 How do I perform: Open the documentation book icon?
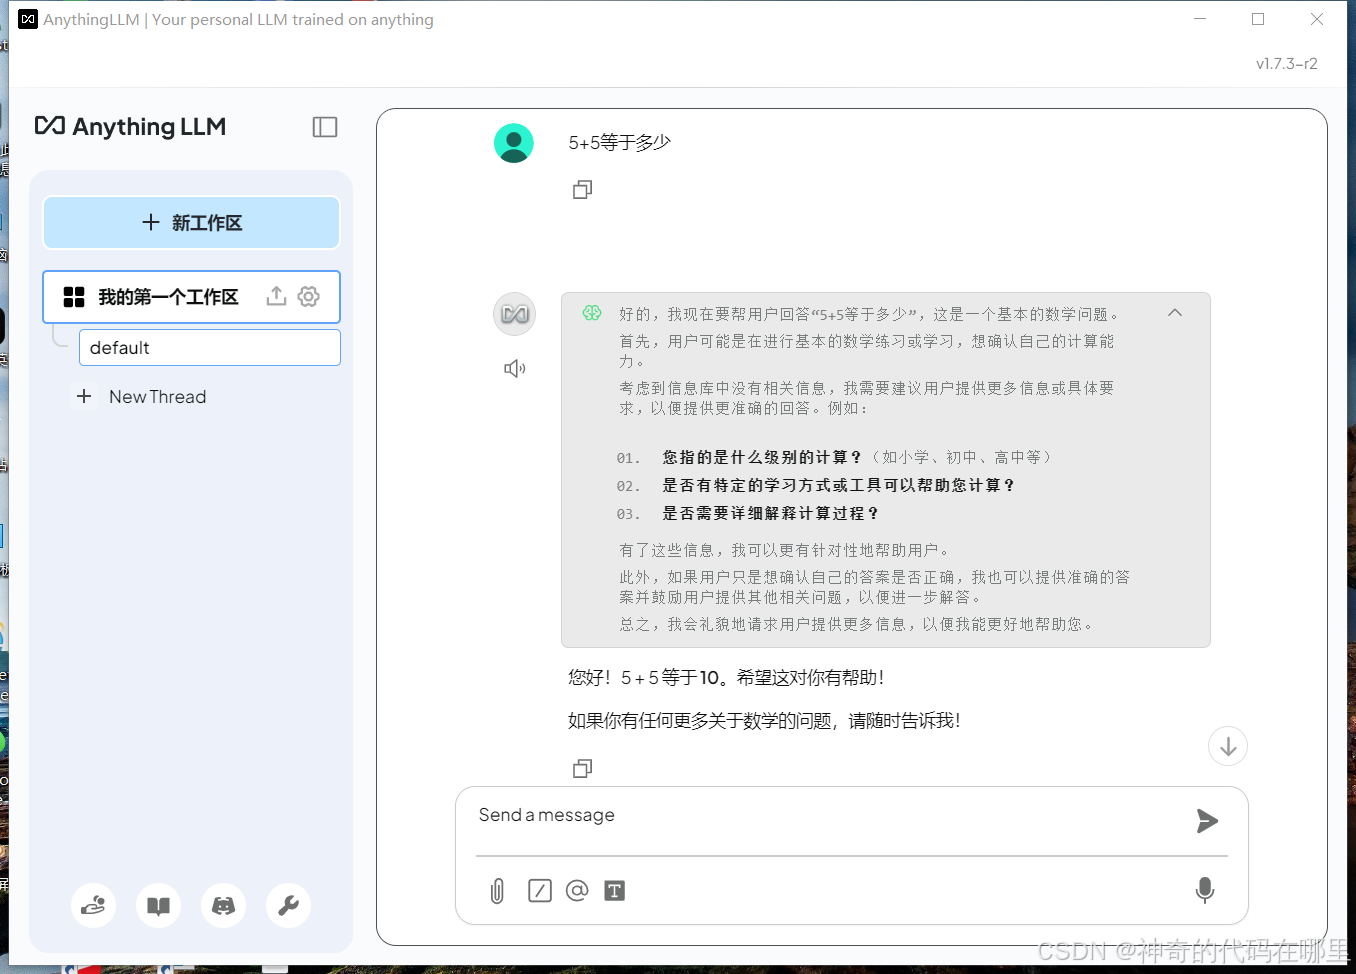(159, 906)
